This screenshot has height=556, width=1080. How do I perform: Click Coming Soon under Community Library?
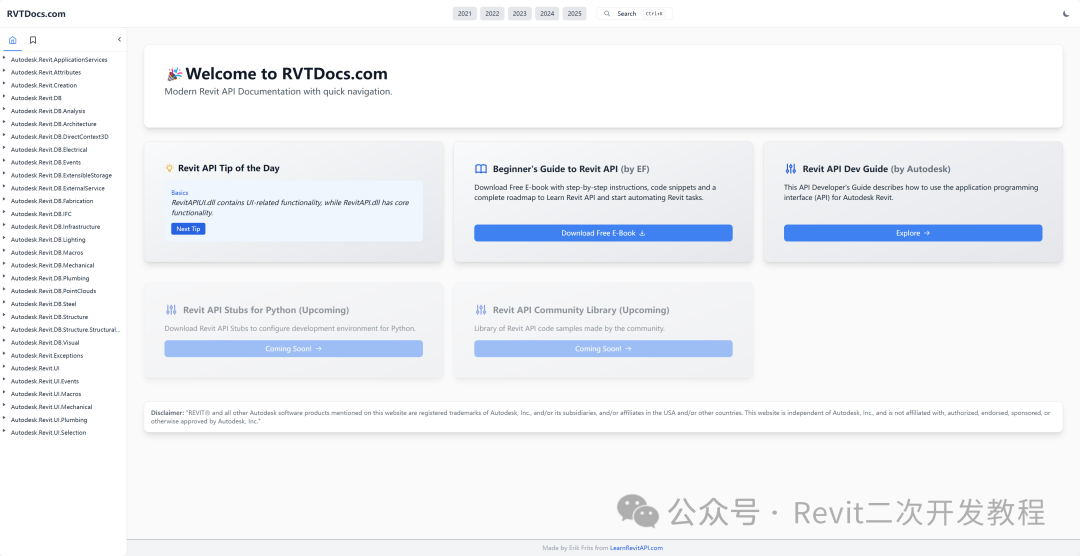[603, 349]
